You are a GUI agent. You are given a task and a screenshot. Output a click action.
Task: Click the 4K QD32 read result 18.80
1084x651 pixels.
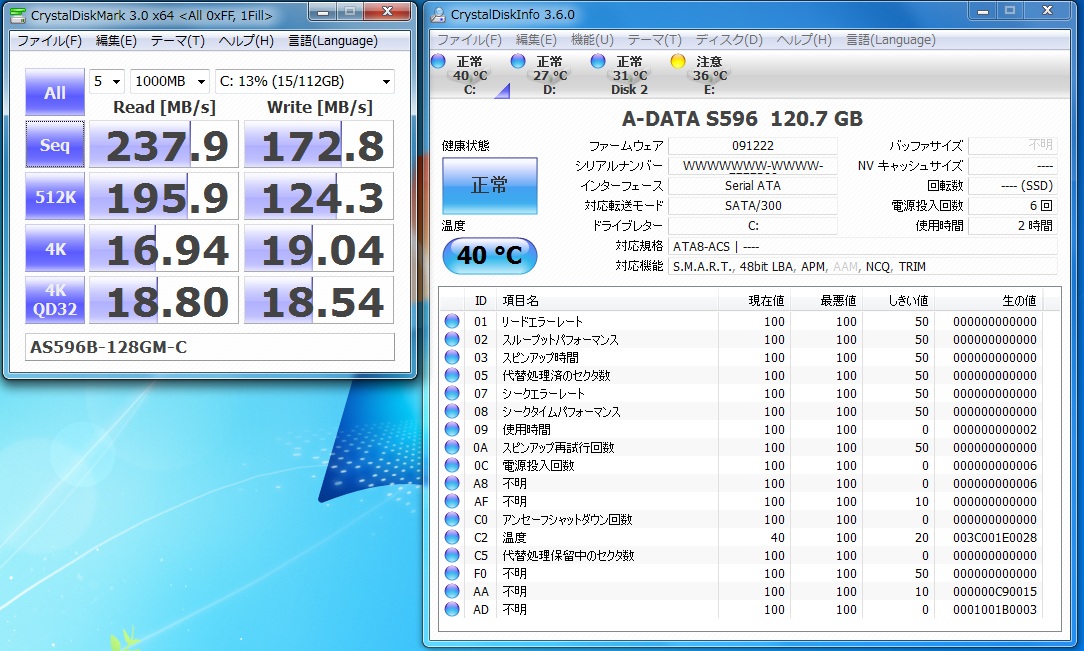(x=164, y=301)
